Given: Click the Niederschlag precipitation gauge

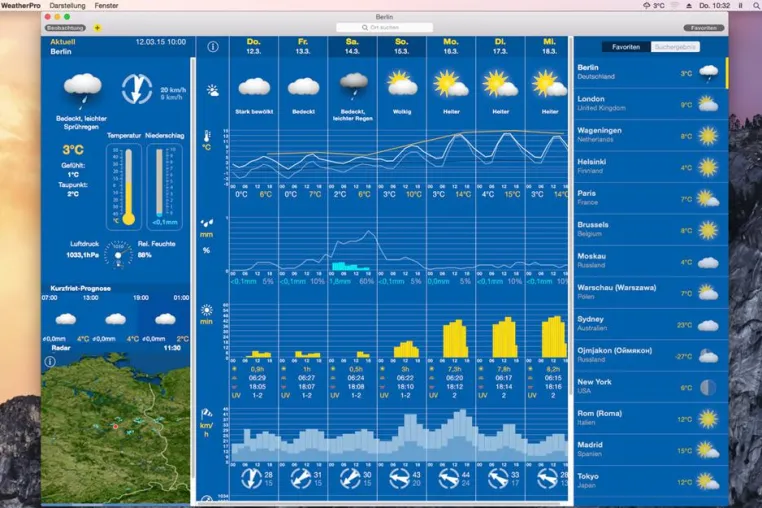Looking at the screenshot, I should click(164, 186).
